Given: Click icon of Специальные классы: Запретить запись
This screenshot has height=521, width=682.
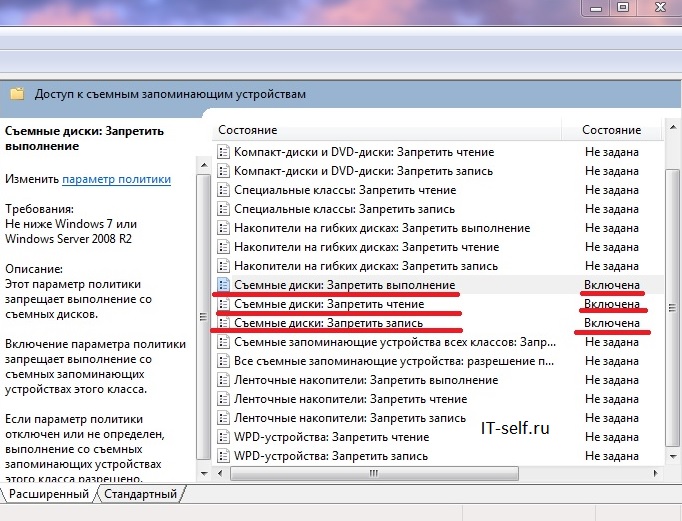Looking at the screenshot, I should (x=223, y=209).
